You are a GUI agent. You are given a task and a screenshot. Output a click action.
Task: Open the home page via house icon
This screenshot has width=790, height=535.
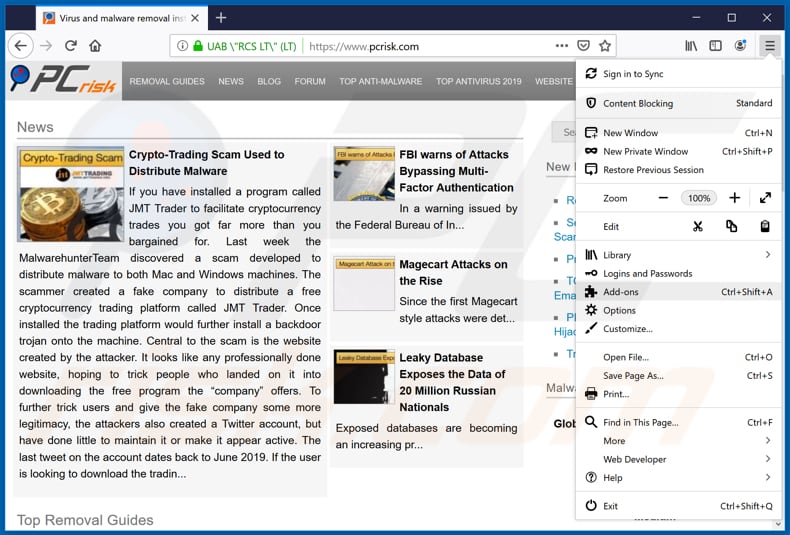click(x=95, y=46)
